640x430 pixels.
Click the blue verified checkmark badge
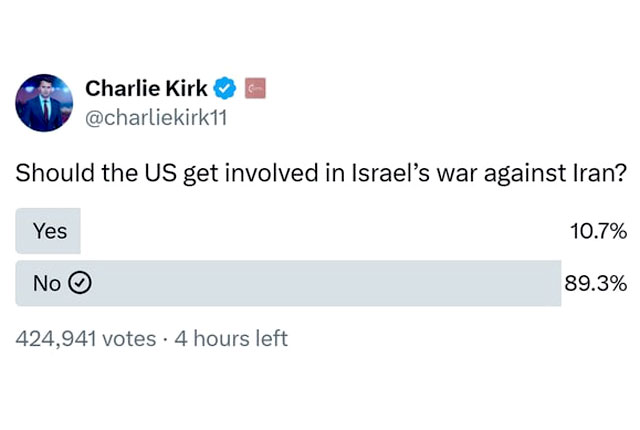(225, 88)
